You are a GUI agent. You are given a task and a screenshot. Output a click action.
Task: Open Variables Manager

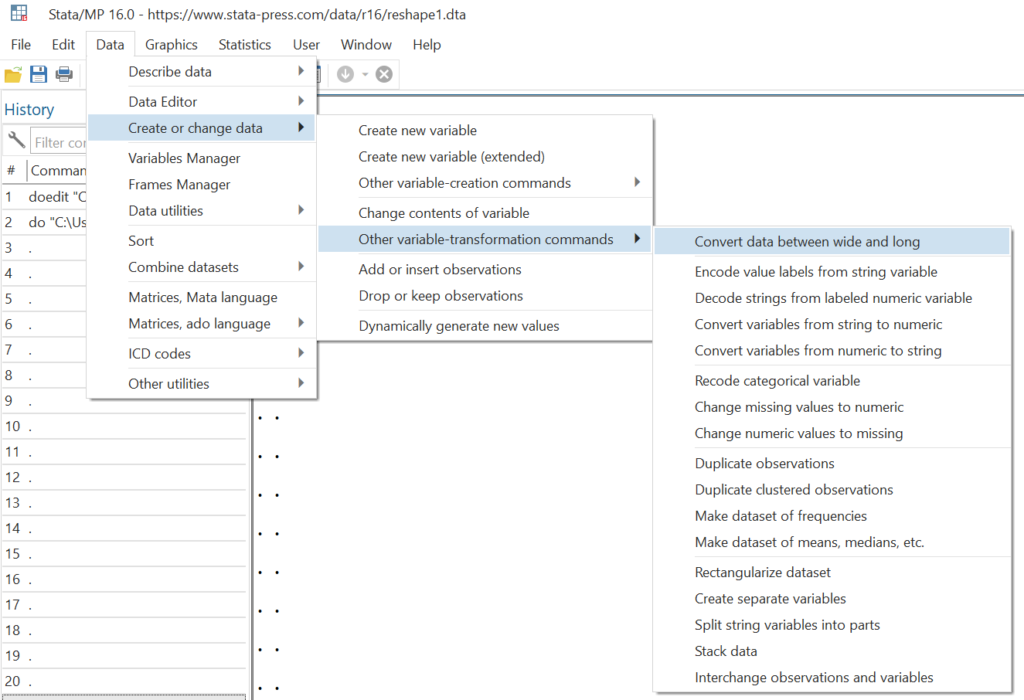pyautogui.click(x=201, y=158)
